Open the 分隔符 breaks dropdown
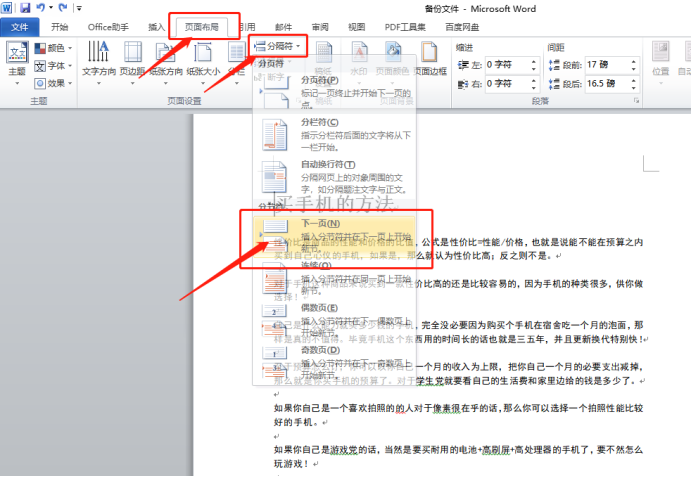 click(x=278, y=46)
